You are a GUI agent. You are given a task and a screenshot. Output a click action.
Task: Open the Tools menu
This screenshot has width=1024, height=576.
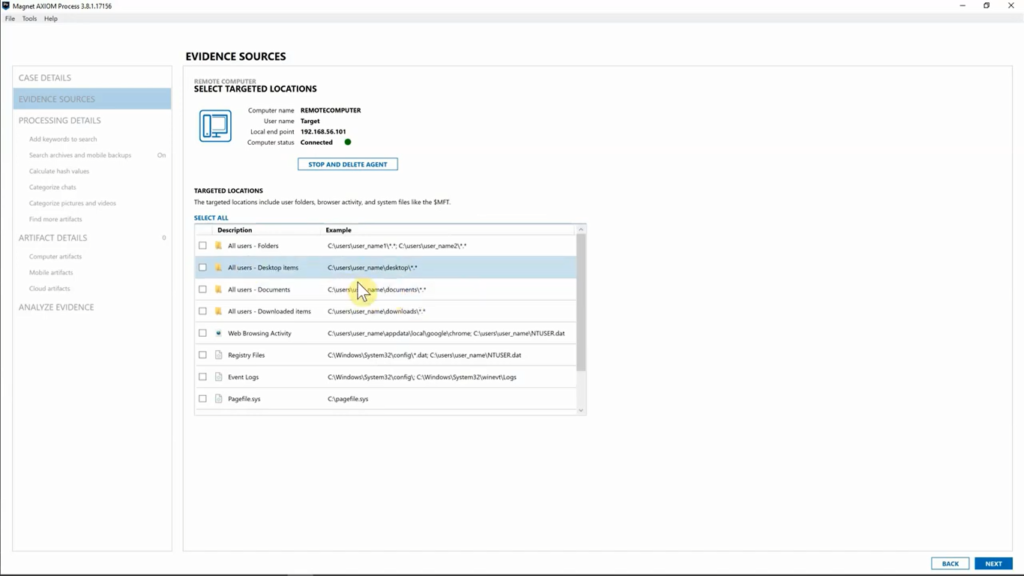point(29,18)
